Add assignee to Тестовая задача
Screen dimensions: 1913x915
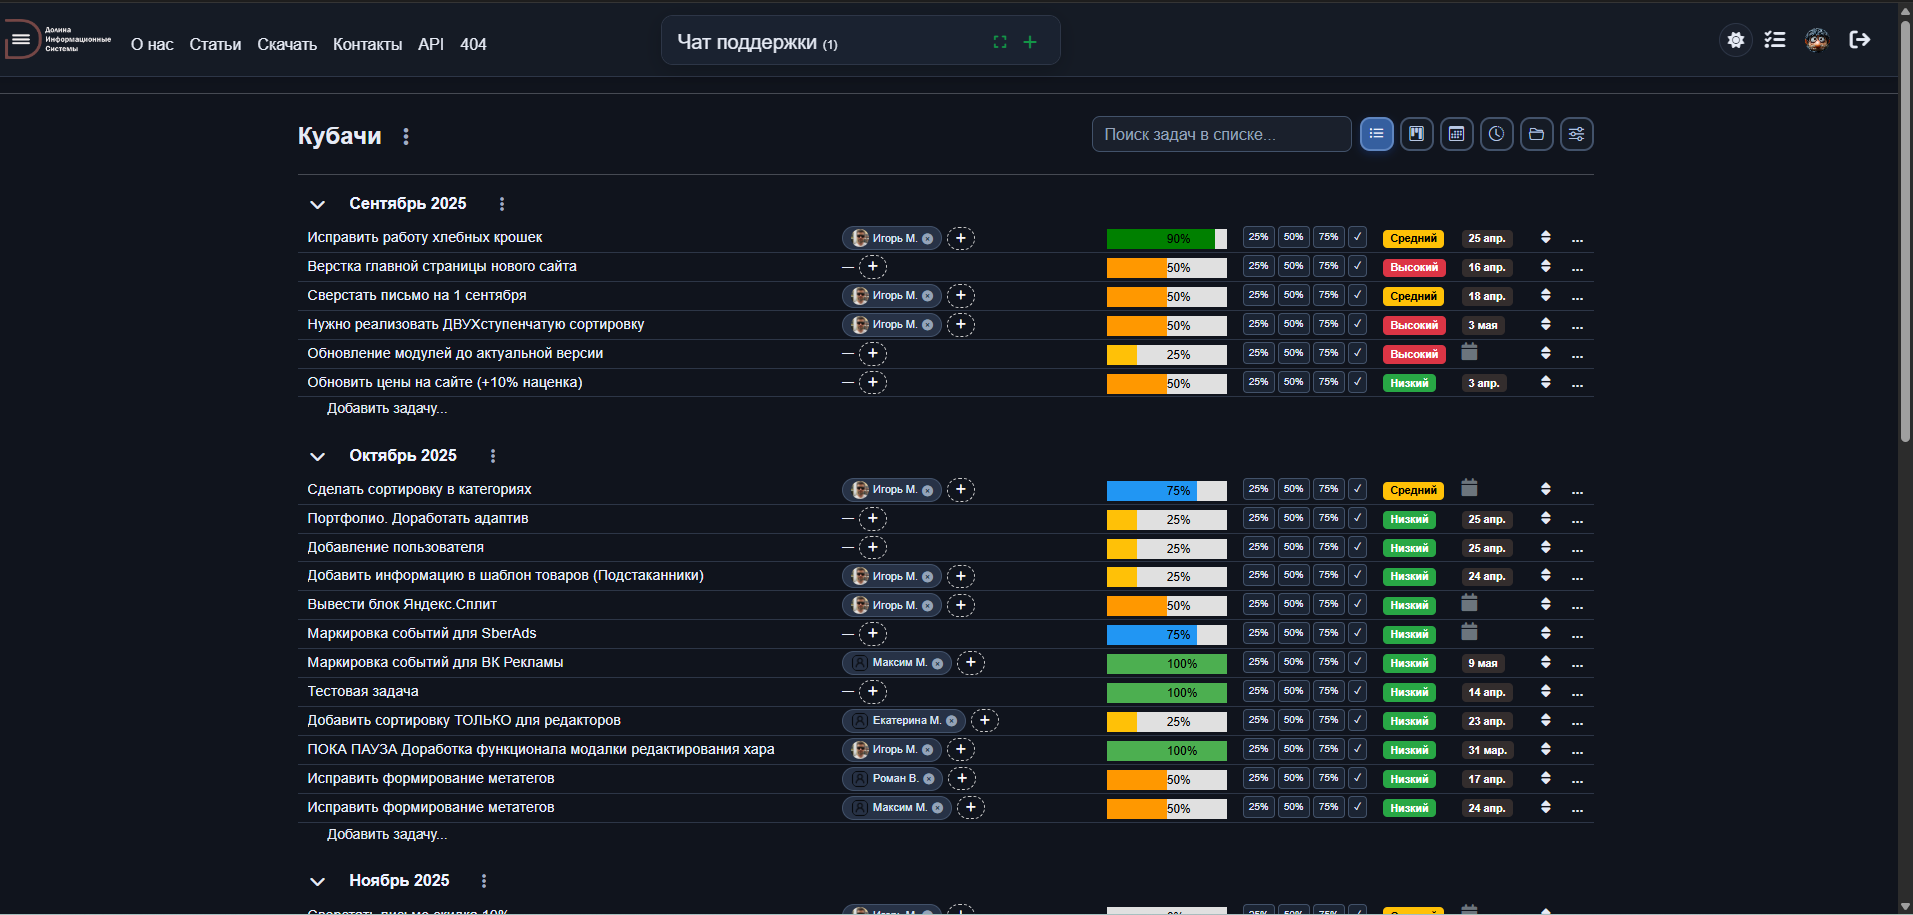(873, 692)
